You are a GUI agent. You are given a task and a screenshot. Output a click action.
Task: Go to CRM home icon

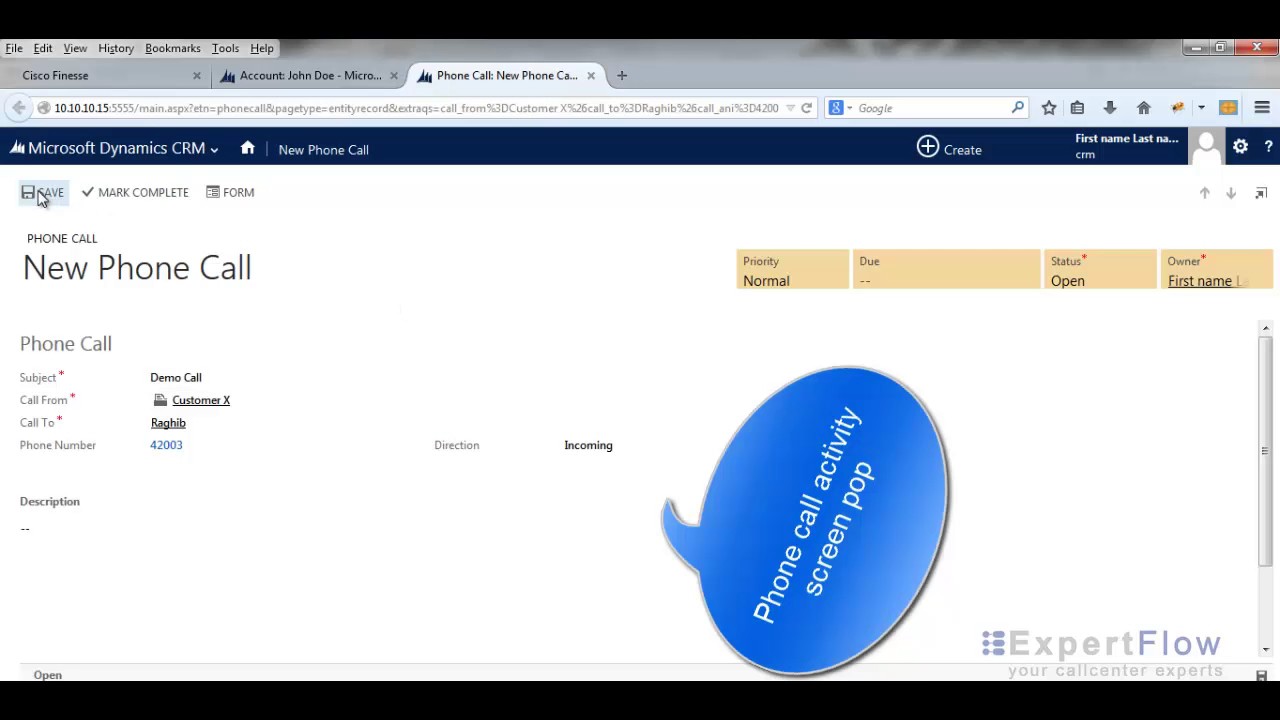(x=248, y=149)
